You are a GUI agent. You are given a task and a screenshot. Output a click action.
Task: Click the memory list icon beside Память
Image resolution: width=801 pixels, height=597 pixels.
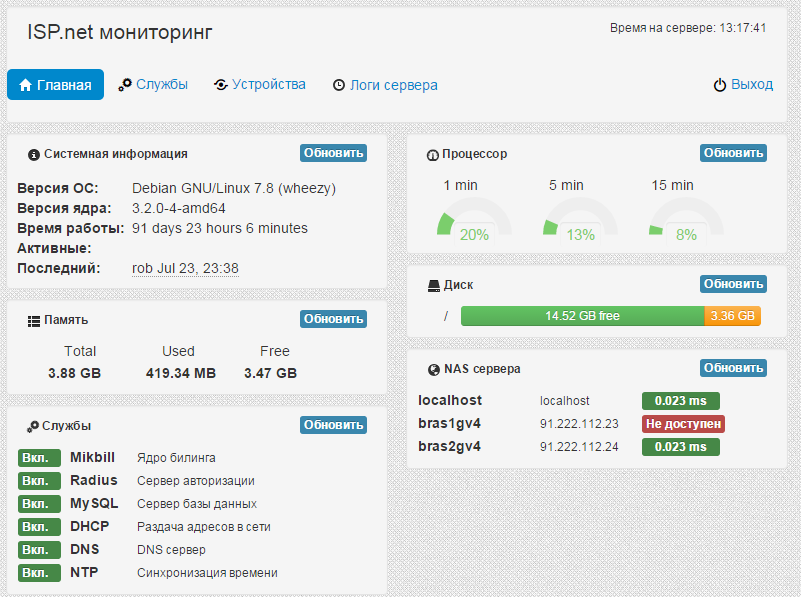pyautogui.click(x=33, y=321)
